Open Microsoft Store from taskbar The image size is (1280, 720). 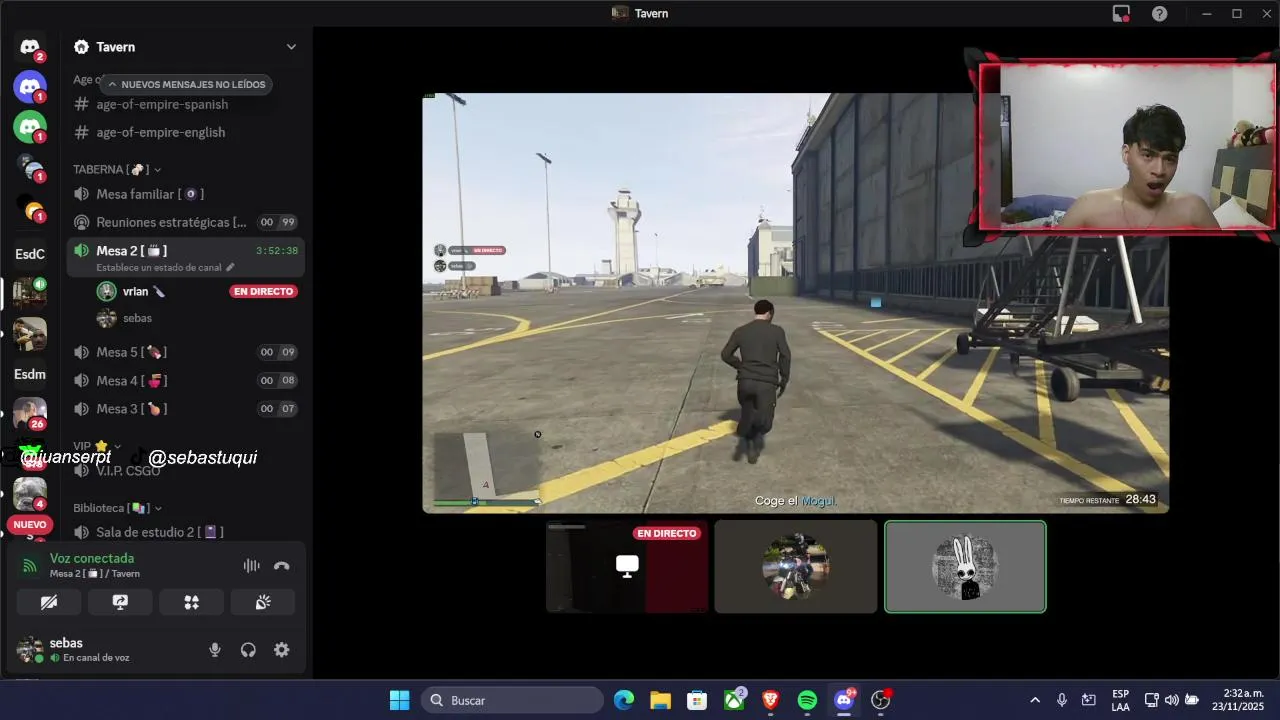pos(697,700)
